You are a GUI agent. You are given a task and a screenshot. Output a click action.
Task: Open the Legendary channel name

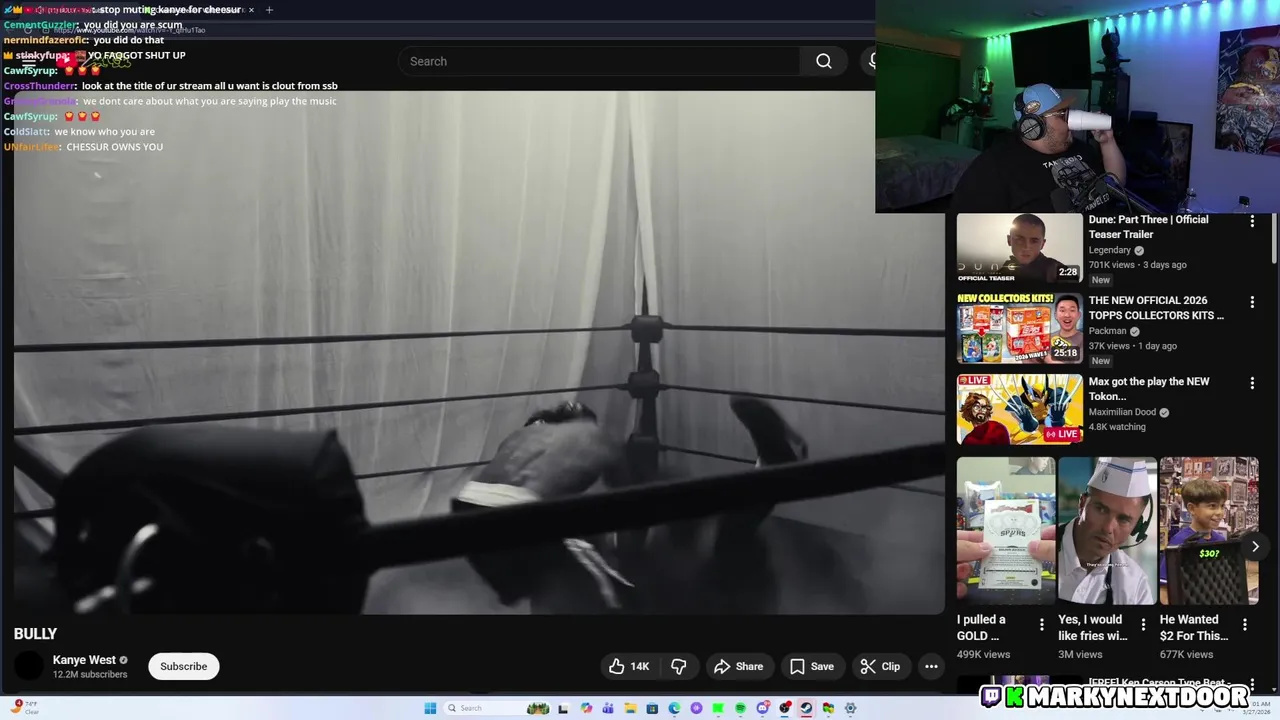click(x=1110, y=250)
